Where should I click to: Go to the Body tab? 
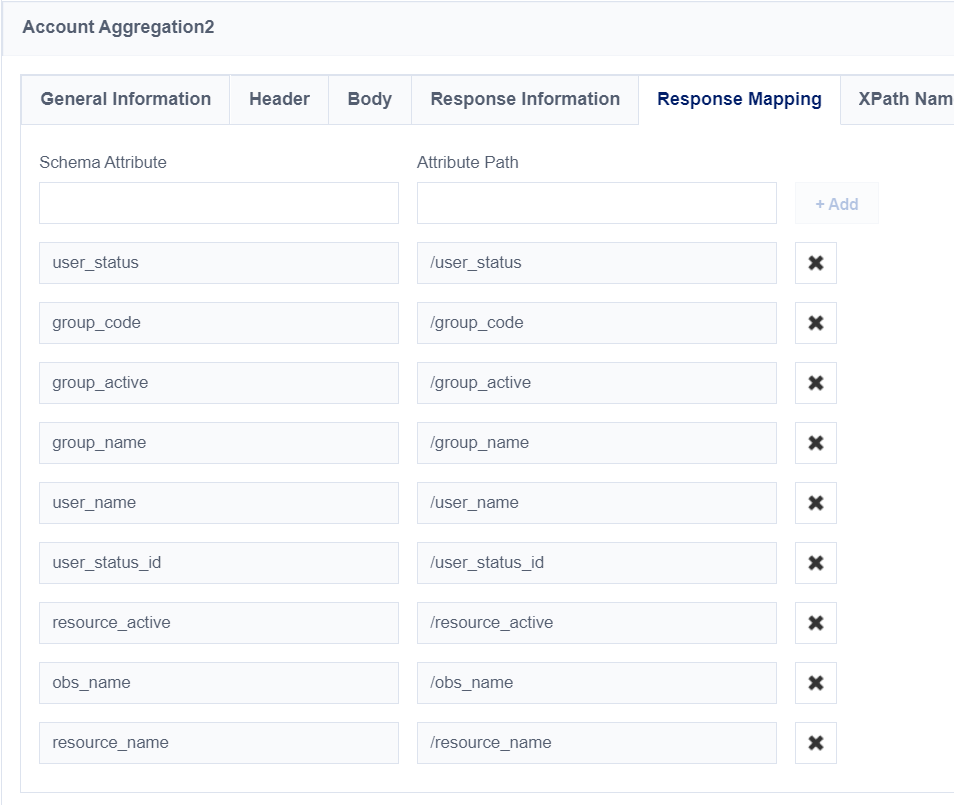pos(369,99)
